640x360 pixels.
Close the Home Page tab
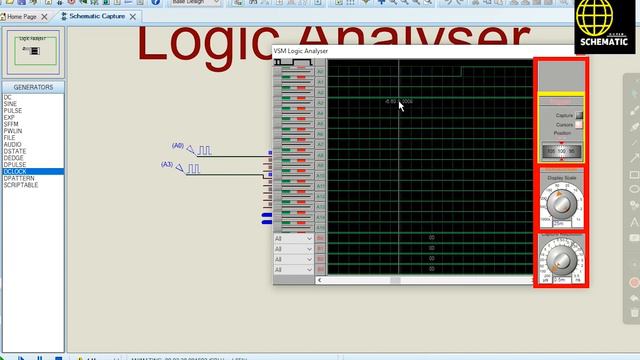coord(44,17)
